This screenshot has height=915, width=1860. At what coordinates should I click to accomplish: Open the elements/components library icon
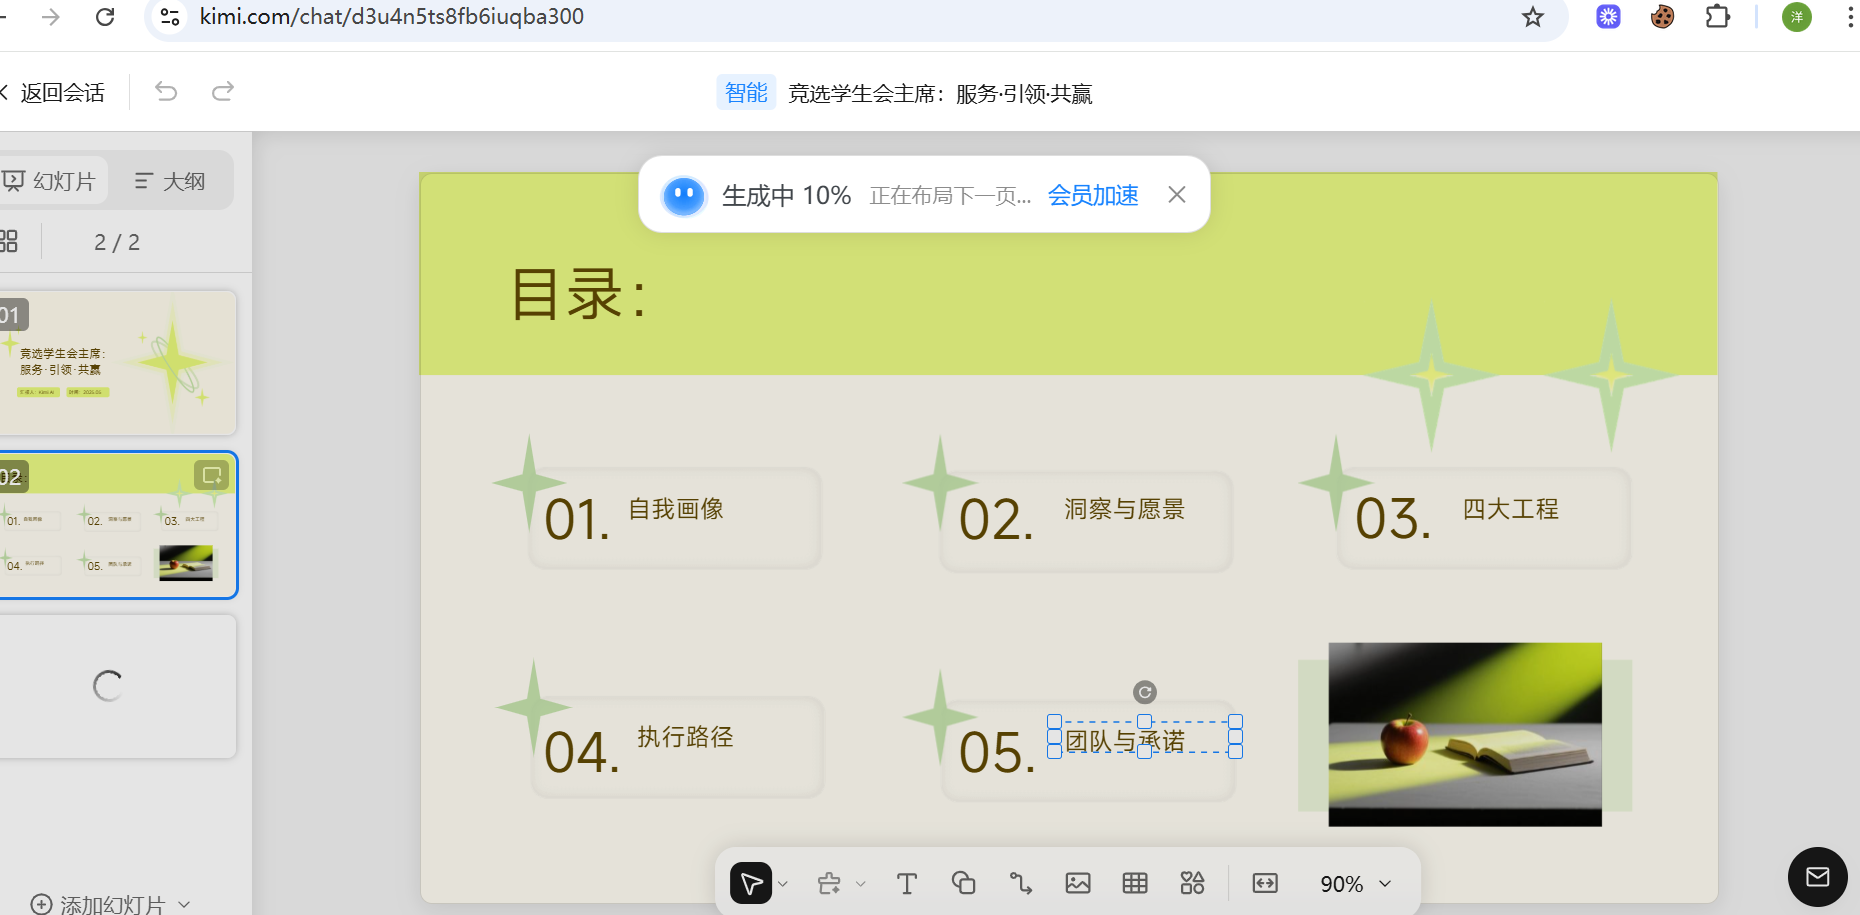pos(1192,883)
